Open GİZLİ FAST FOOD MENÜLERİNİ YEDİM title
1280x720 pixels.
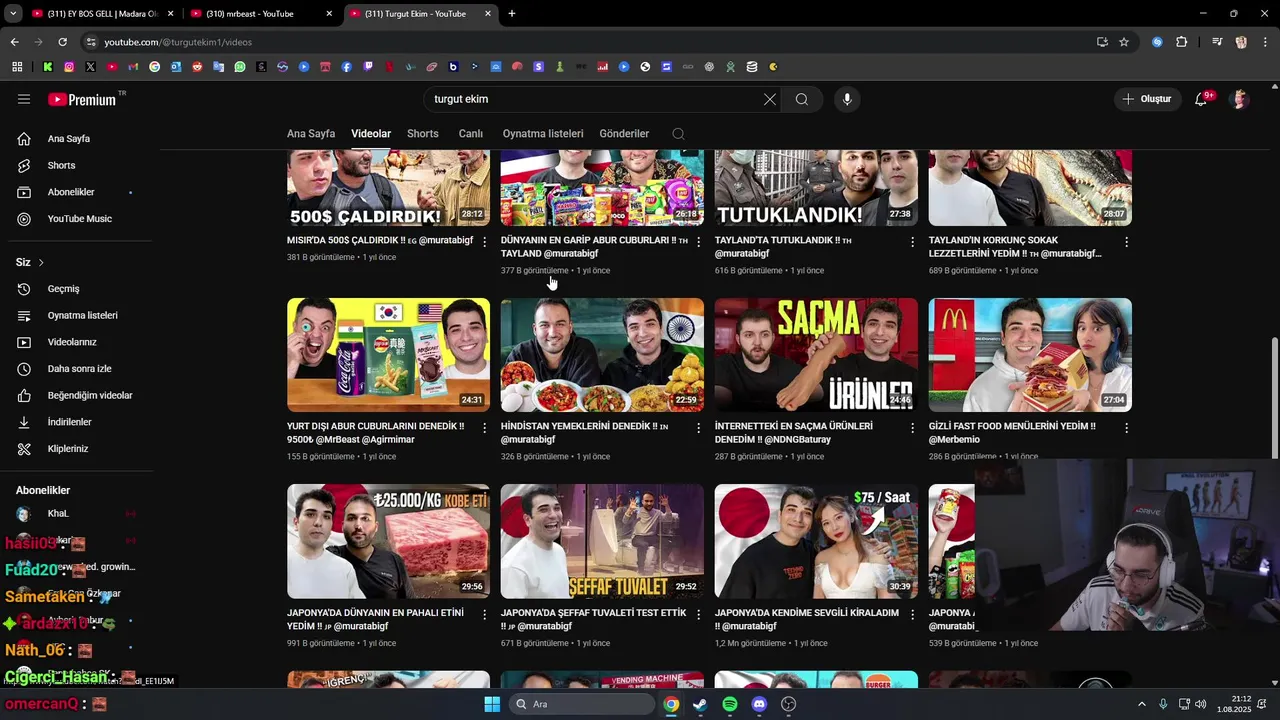[1012, 433]
